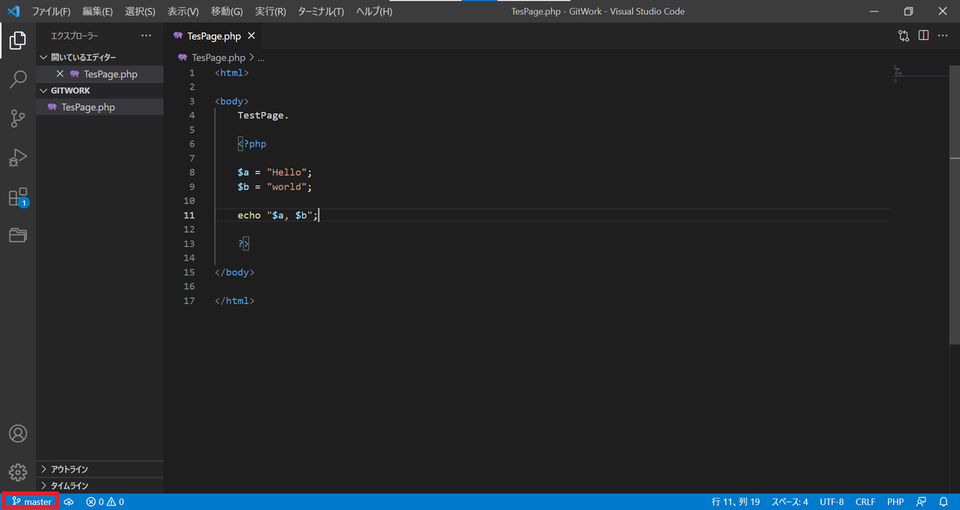
Task: Click the feedback icon in status bar
Action: (921, 501)
